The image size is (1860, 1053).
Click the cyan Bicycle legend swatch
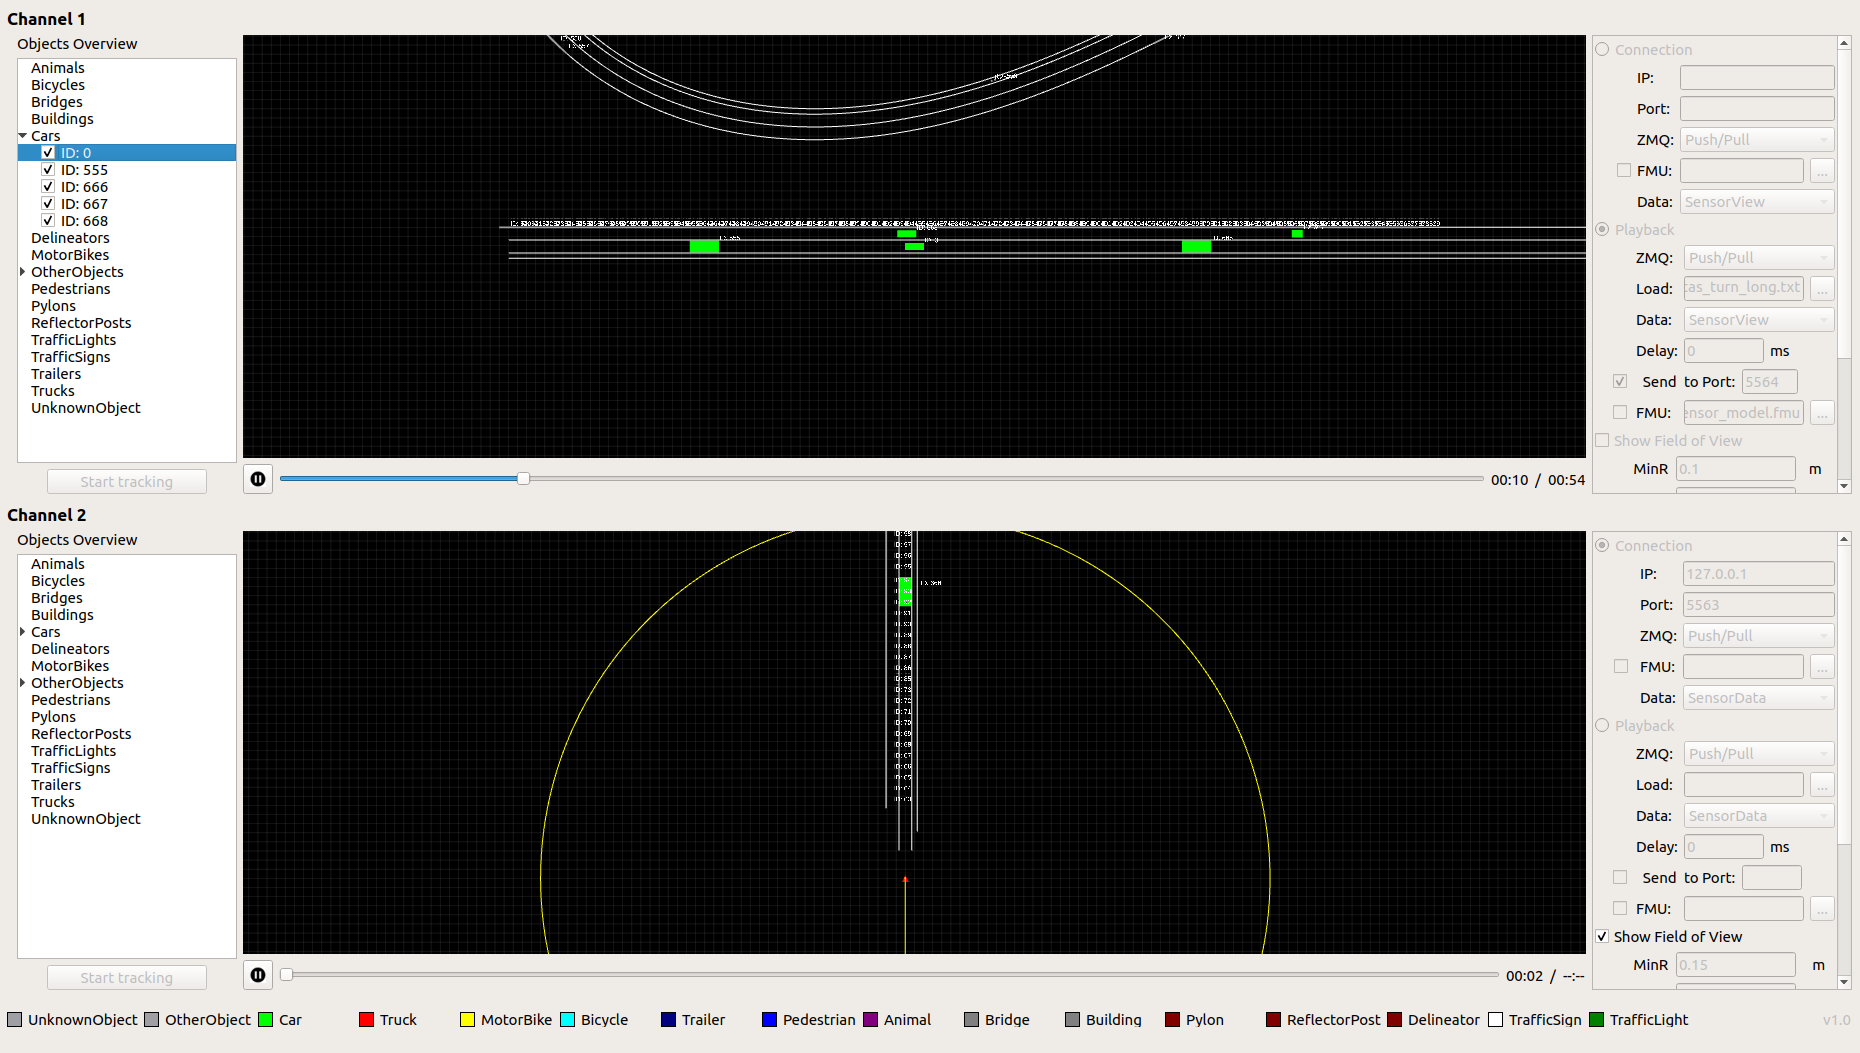coord(567,1020)
